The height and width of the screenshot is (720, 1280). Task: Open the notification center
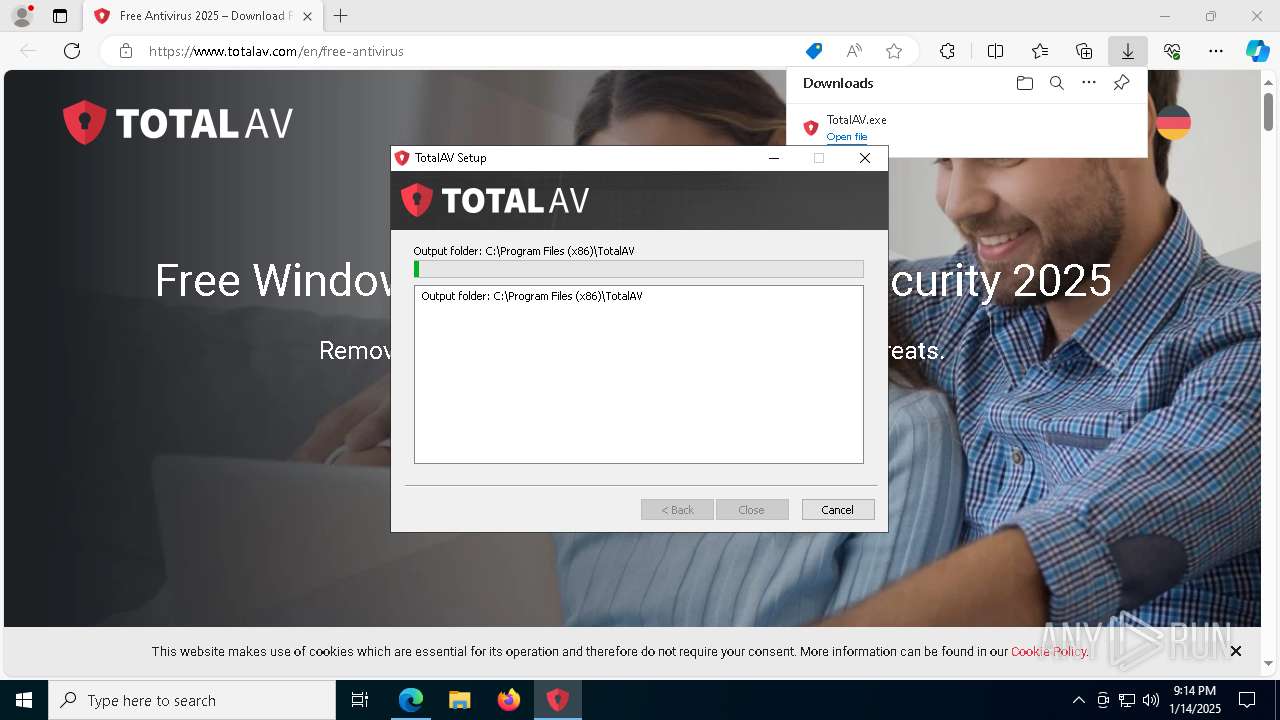(1247, 700)
